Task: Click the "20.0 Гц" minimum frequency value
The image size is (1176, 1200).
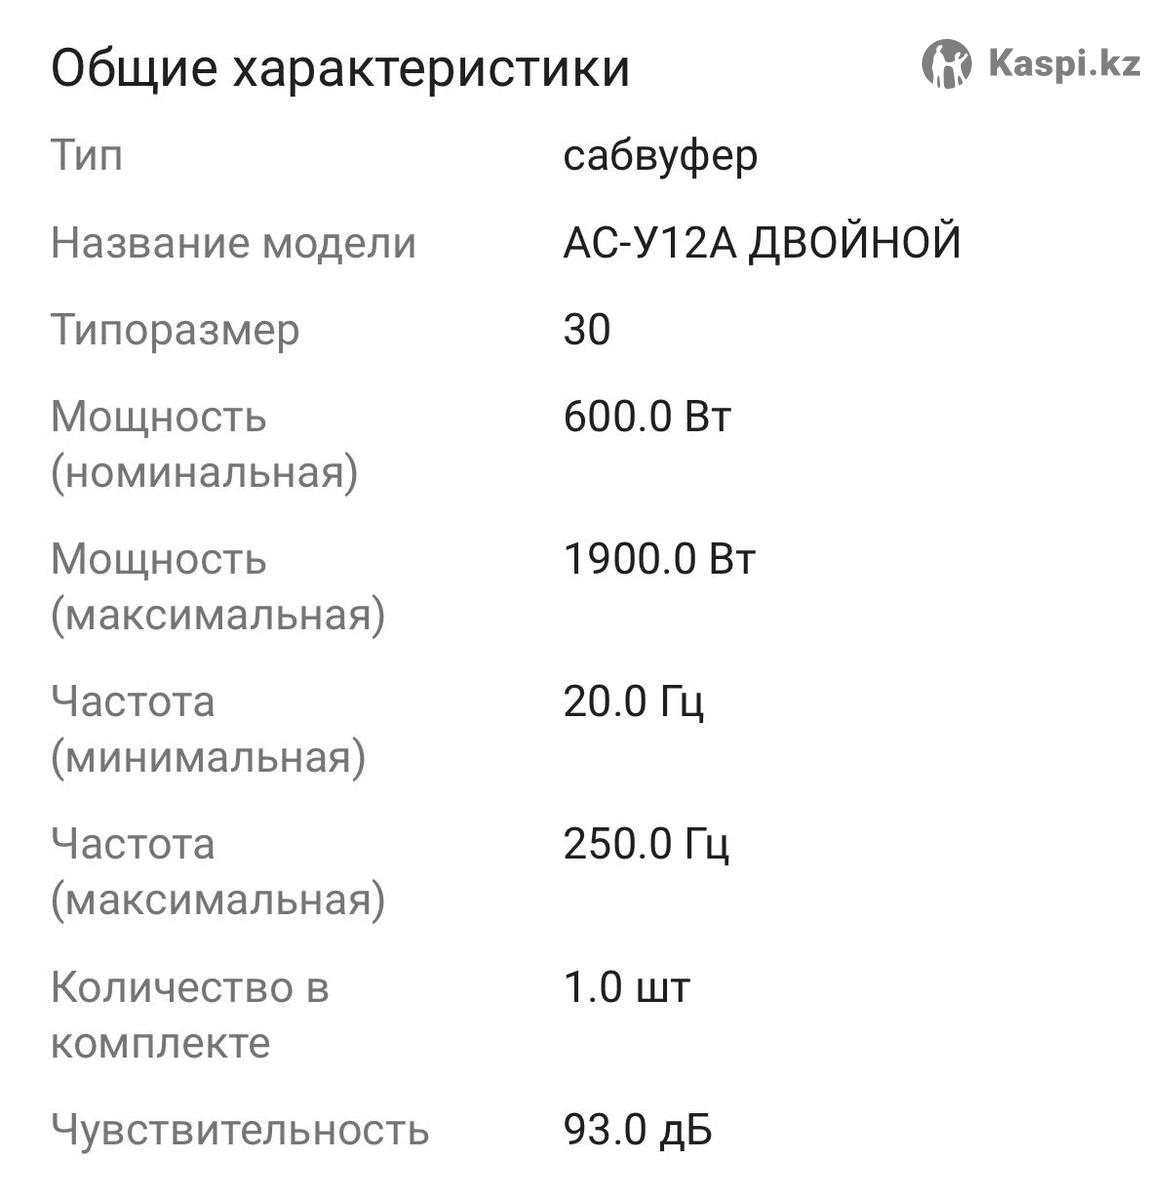Action: [633, 702]
